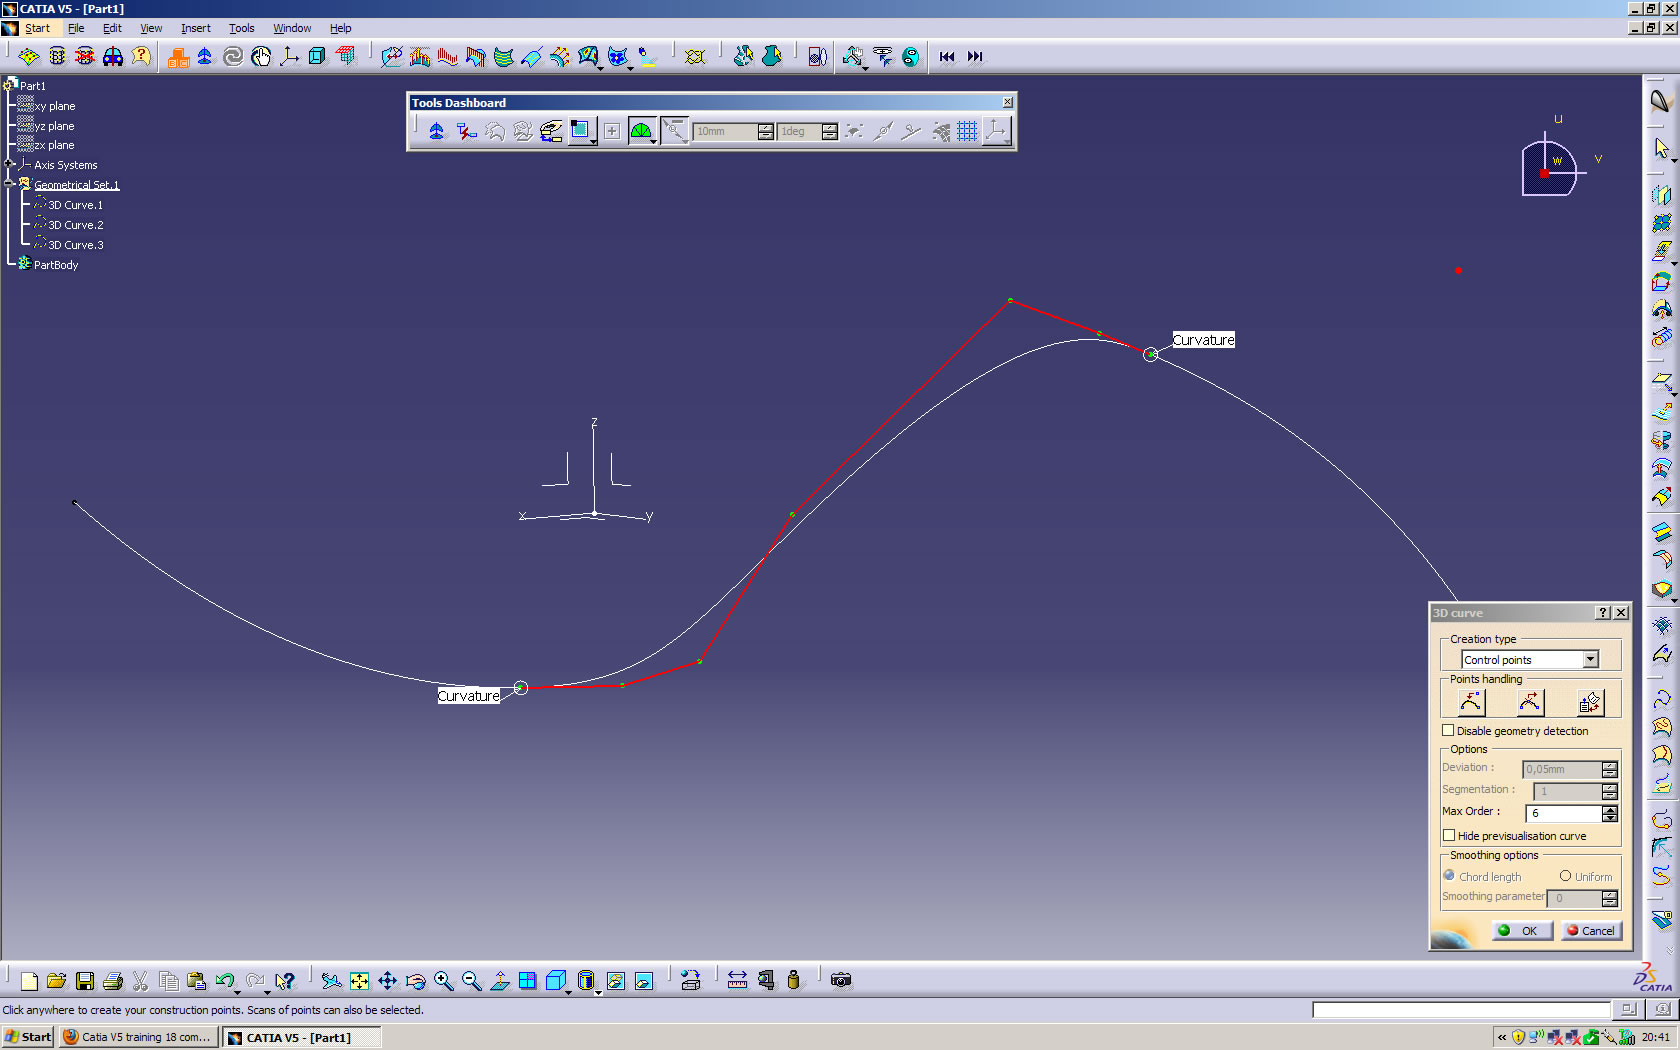Select Chord length radio button
The width and height of the screenshot is (1680, 1050).
pyautogui.click(x=1449, y=876)
